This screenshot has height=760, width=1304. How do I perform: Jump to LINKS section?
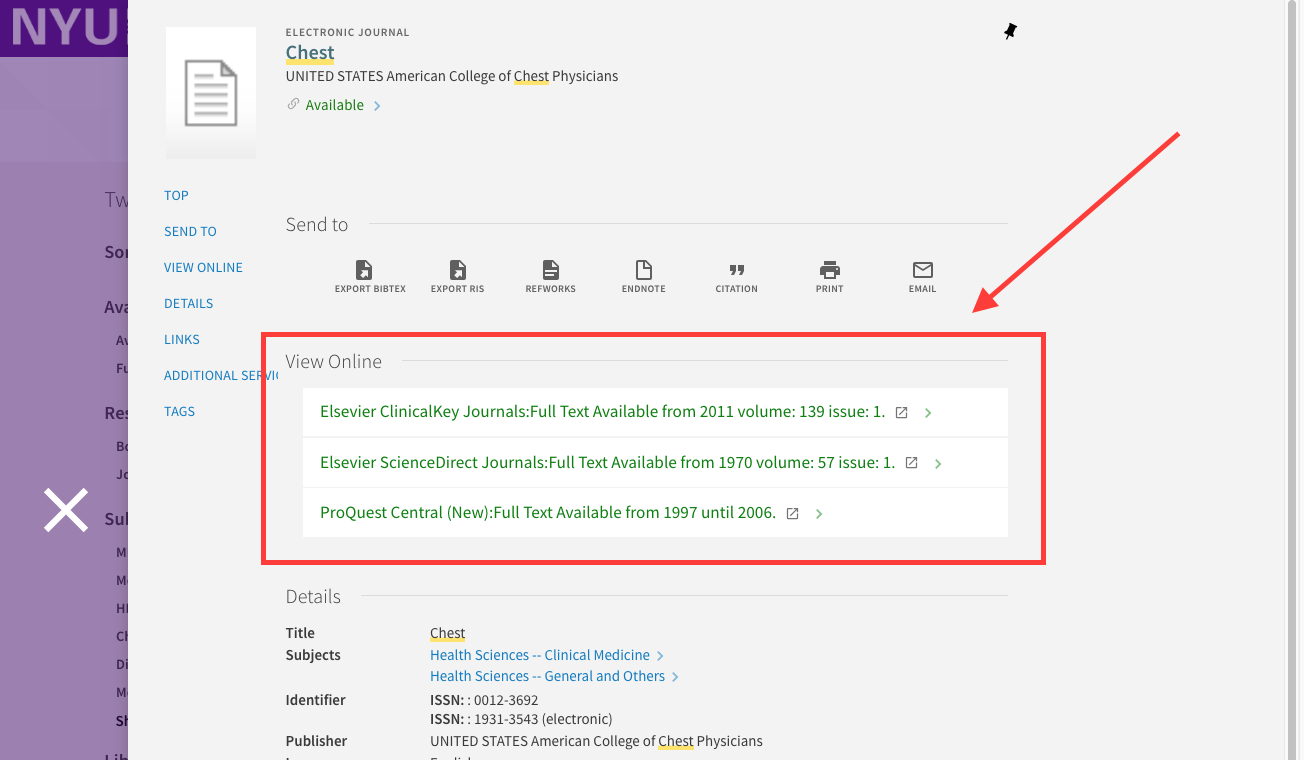tap(182, 339)
